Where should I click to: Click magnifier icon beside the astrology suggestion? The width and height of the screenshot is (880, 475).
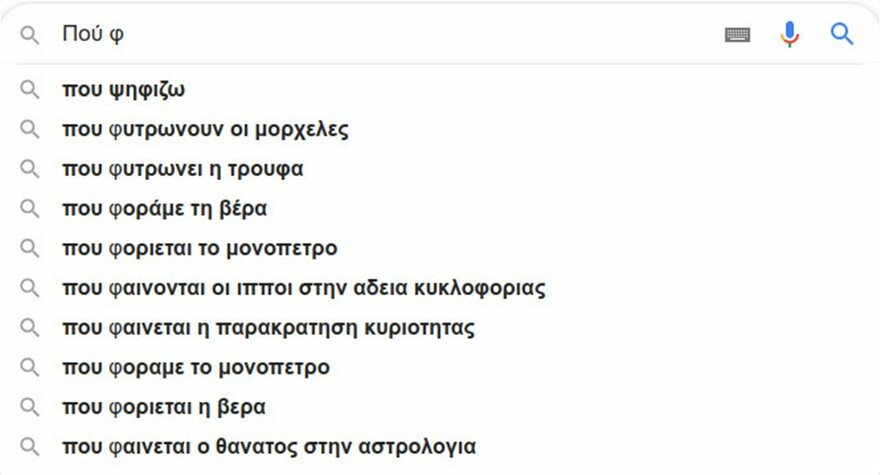30,447
